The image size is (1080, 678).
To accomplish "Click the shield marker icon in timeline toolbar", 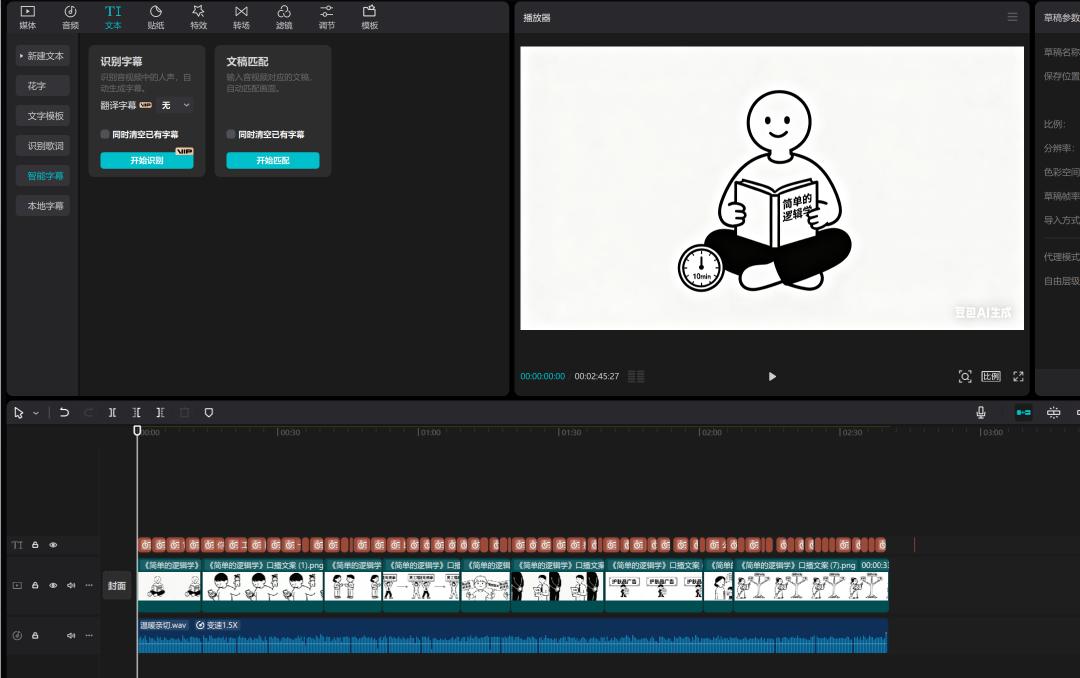I will (x=209, y=412).
